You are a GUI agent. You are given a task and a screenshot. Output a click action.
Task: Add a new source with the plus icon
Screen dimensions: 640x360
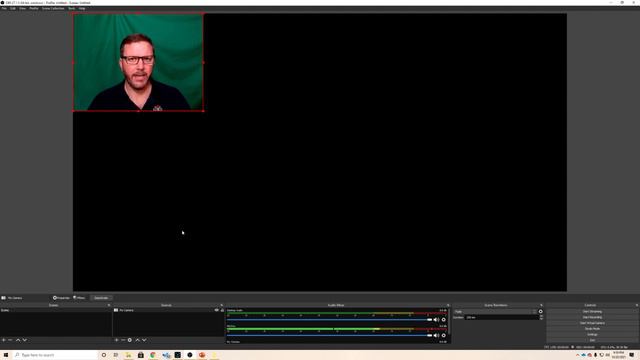coord(116,340)
